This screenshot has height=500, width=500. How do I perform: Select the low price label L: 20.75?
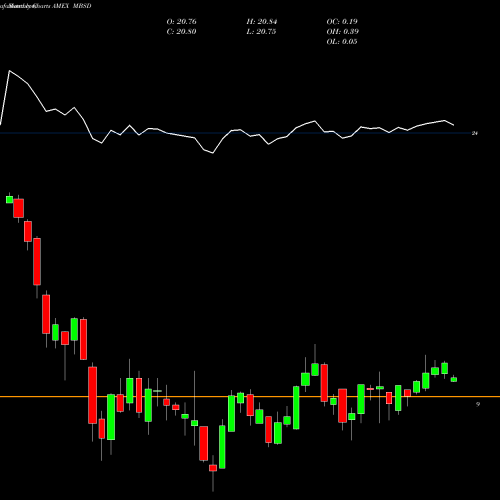pos(262,32)
